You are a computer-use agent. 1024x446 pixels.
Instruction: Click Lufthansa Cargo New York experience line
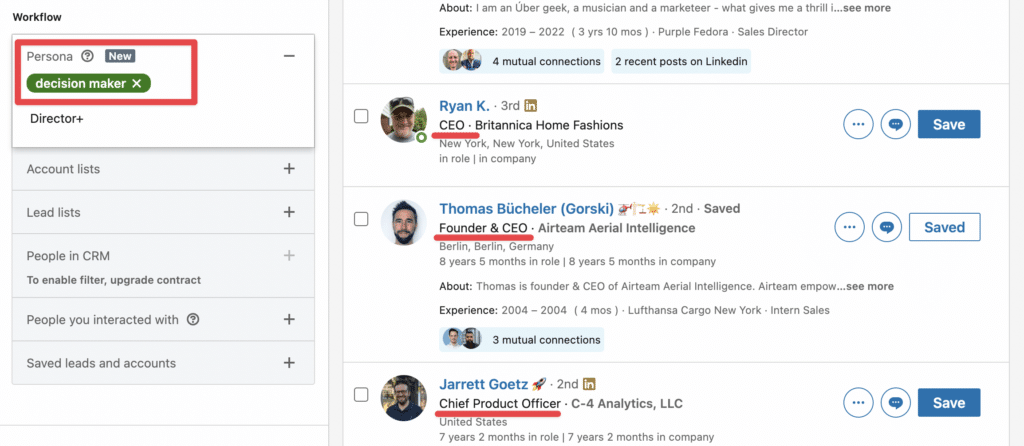point(634,310)
